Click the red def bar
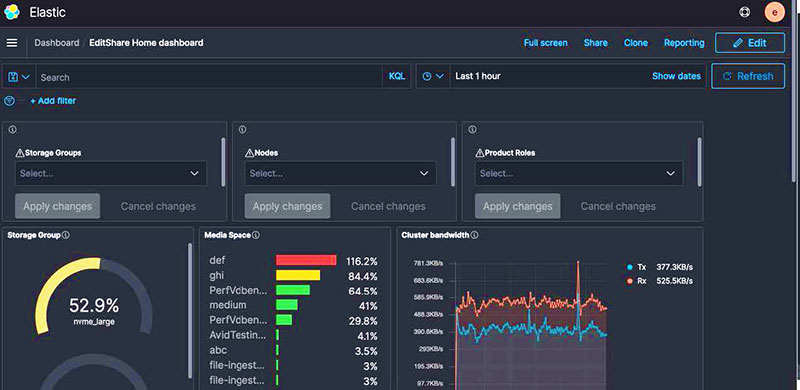The height and width of the screenshot is (390, 800). (306, 260)
